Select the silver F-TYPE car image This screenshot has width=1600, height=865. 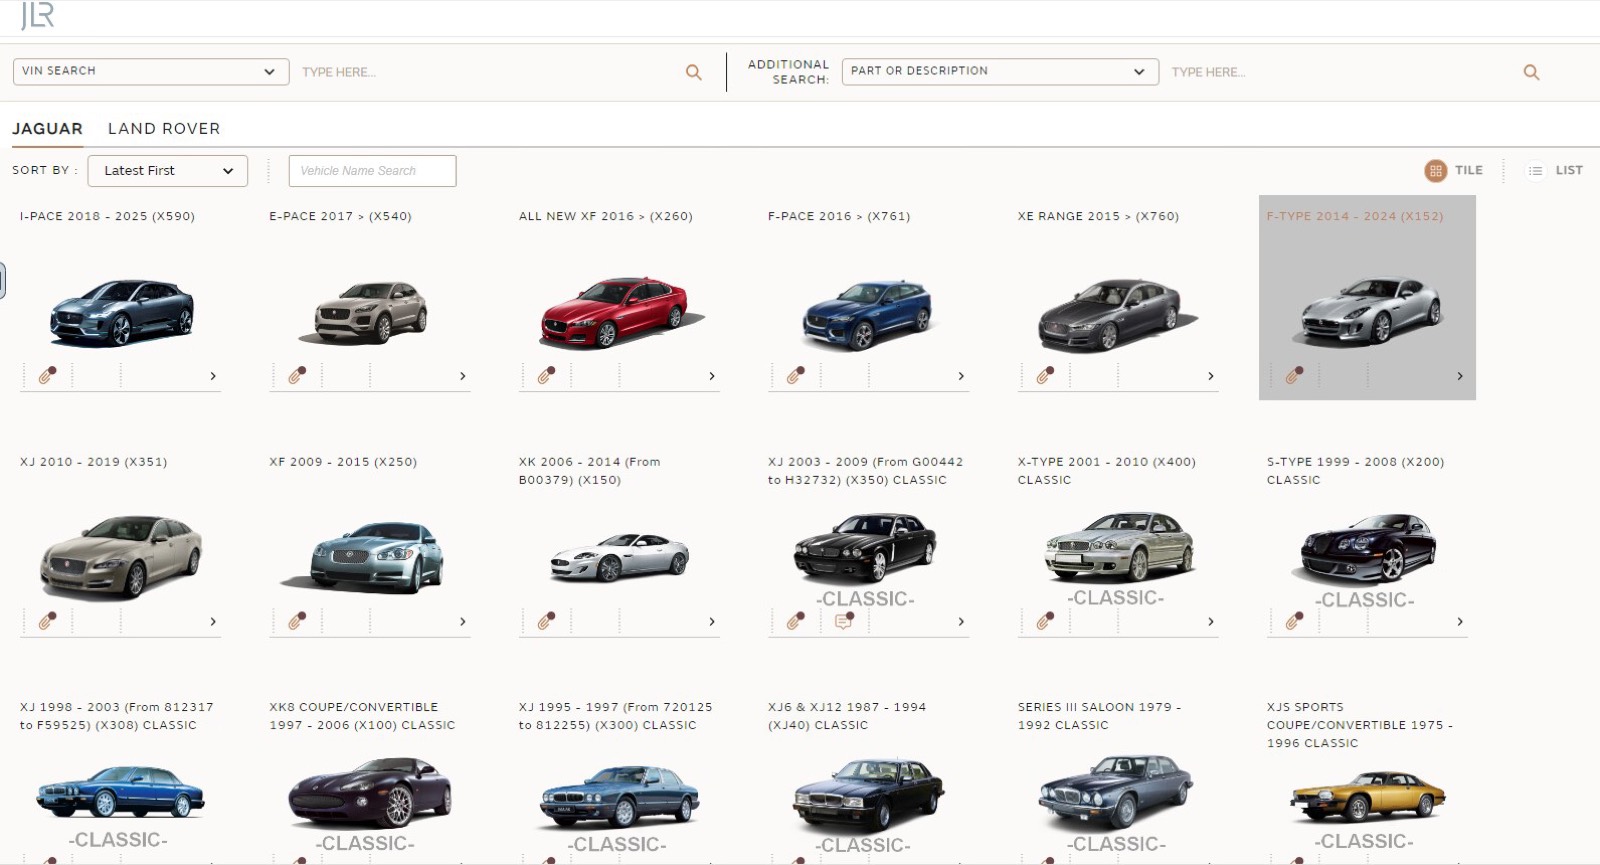(x=1370, y=311)
